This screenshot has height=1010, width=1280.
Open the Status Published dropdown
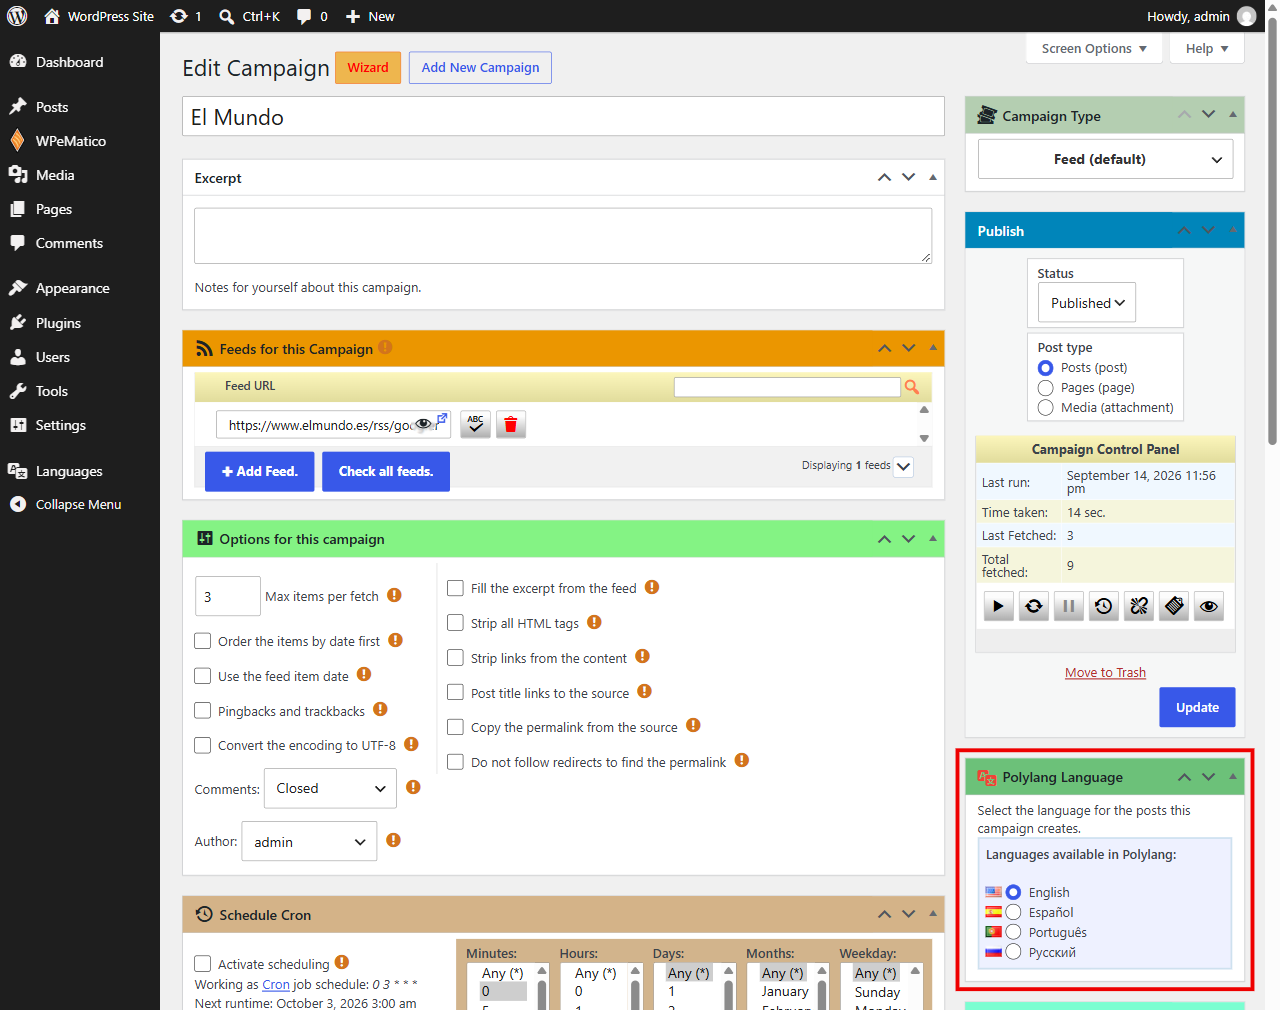[x=1087, y=303]
